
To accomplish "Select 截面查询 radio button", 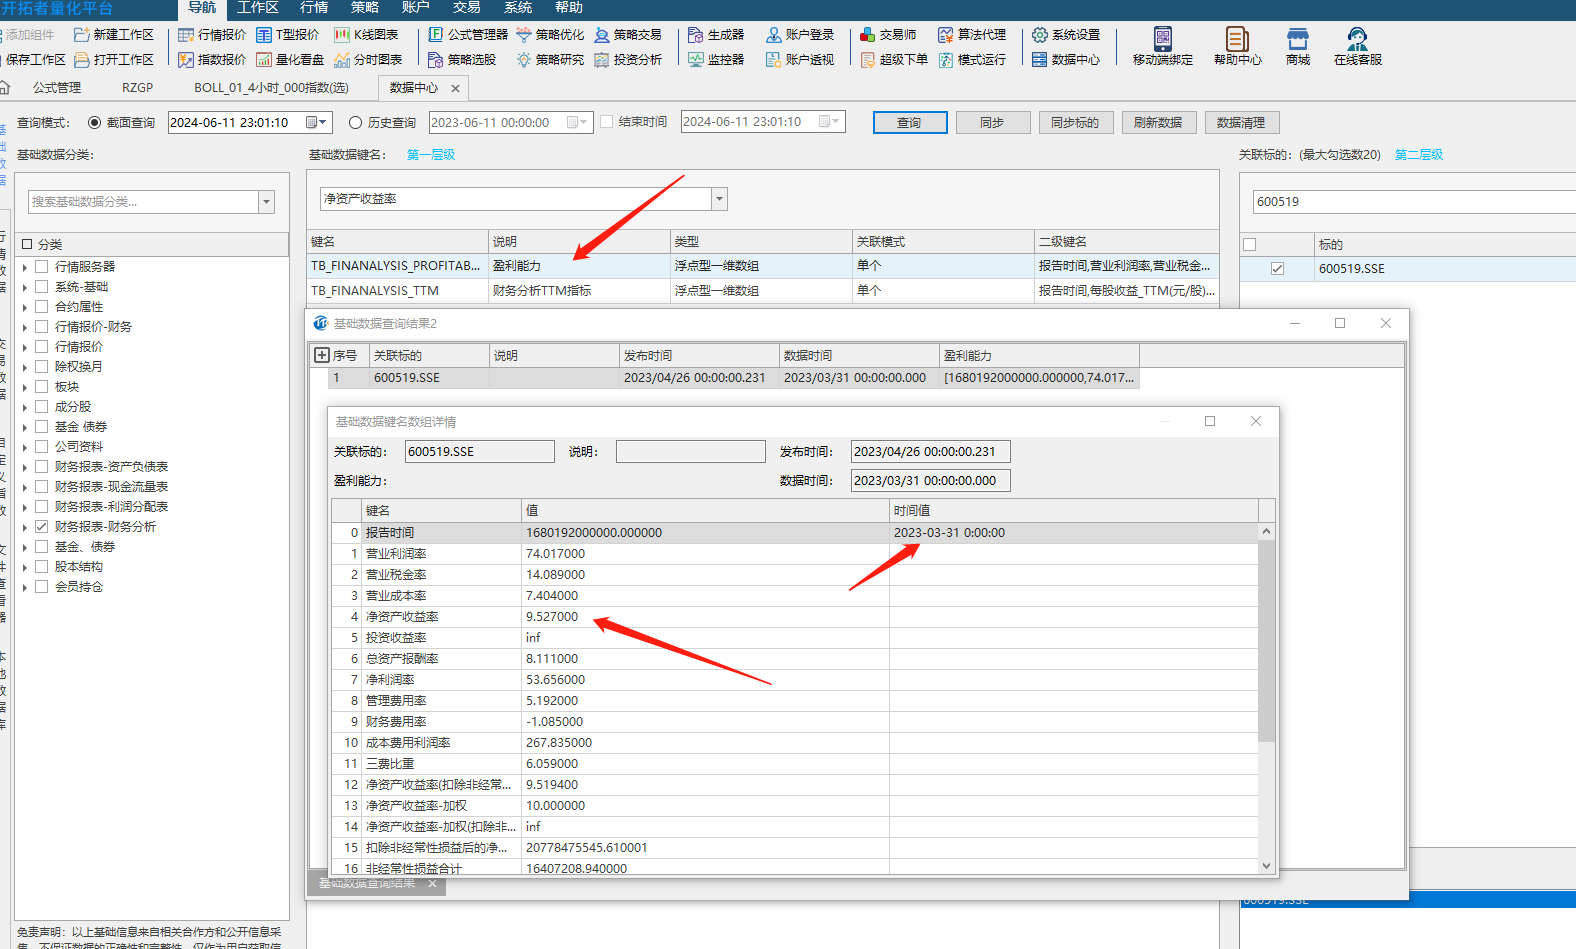I will (95, 123).
